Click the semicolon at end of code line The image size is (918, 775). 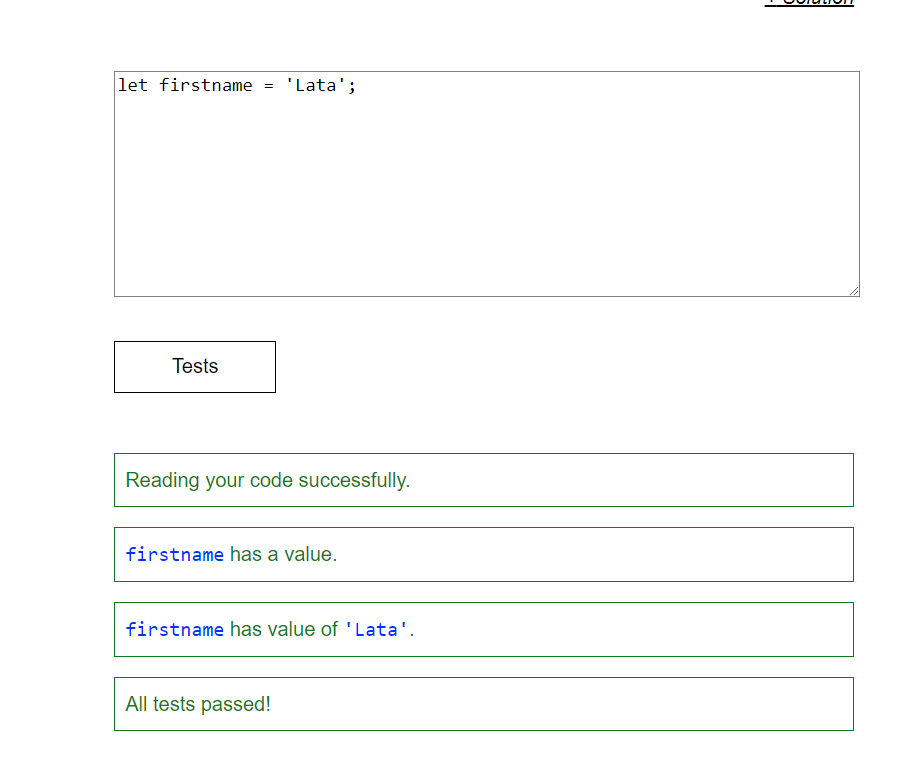(350, 85)
